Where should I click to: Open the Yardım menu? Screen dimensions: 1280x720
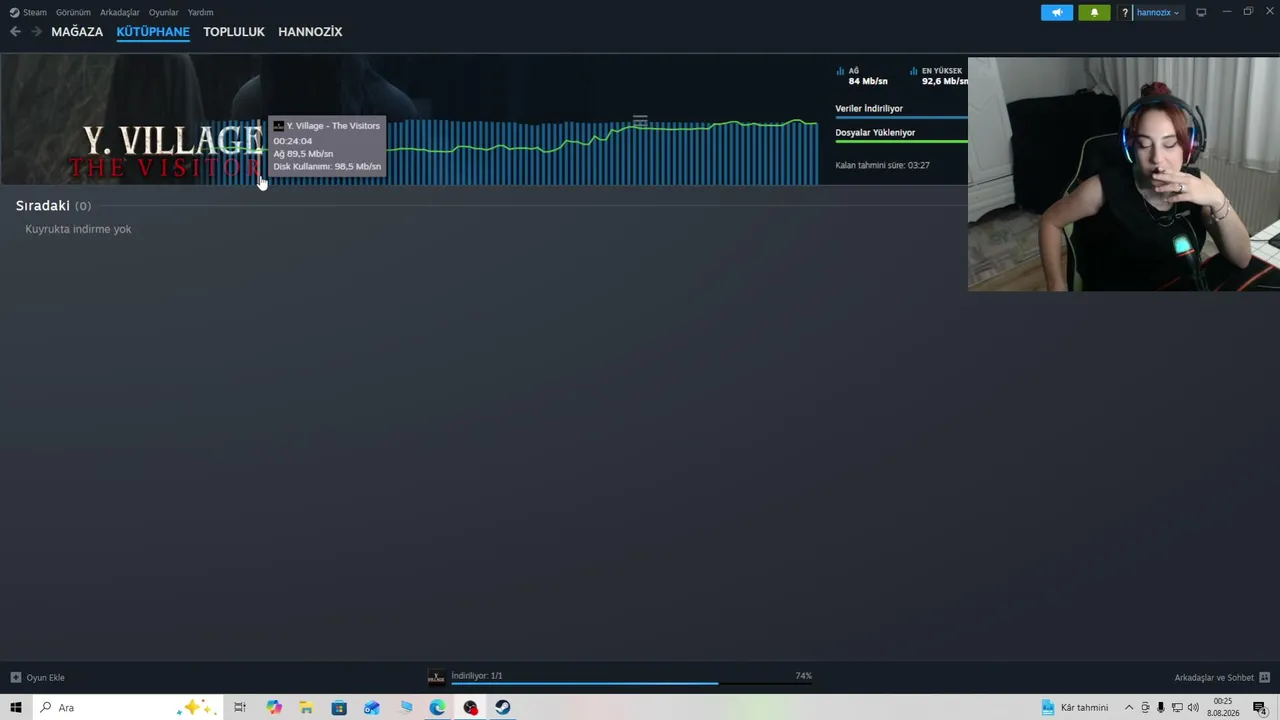(200, 12)
